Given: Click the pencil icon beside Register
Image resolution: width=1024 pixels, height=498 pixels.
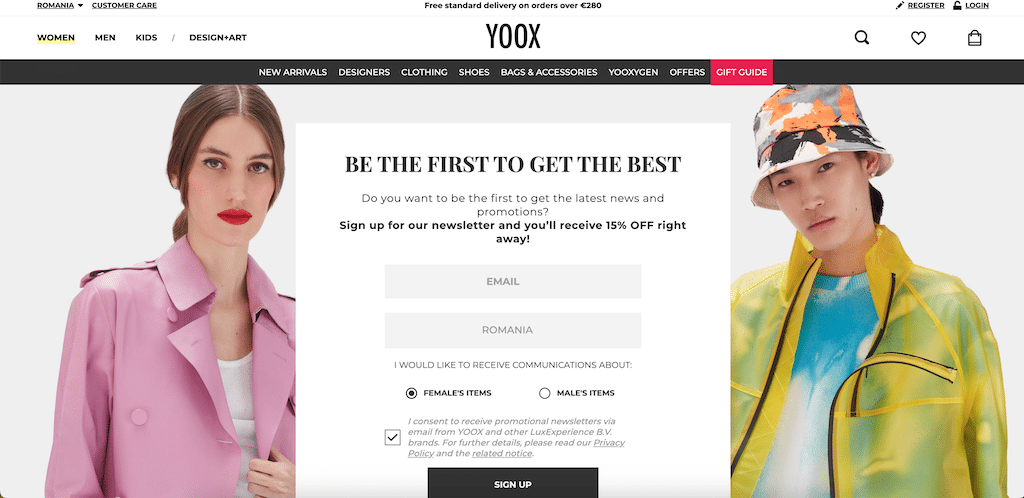Looking at the screenshot, I should pyautogui.click(x=900, y=5).
